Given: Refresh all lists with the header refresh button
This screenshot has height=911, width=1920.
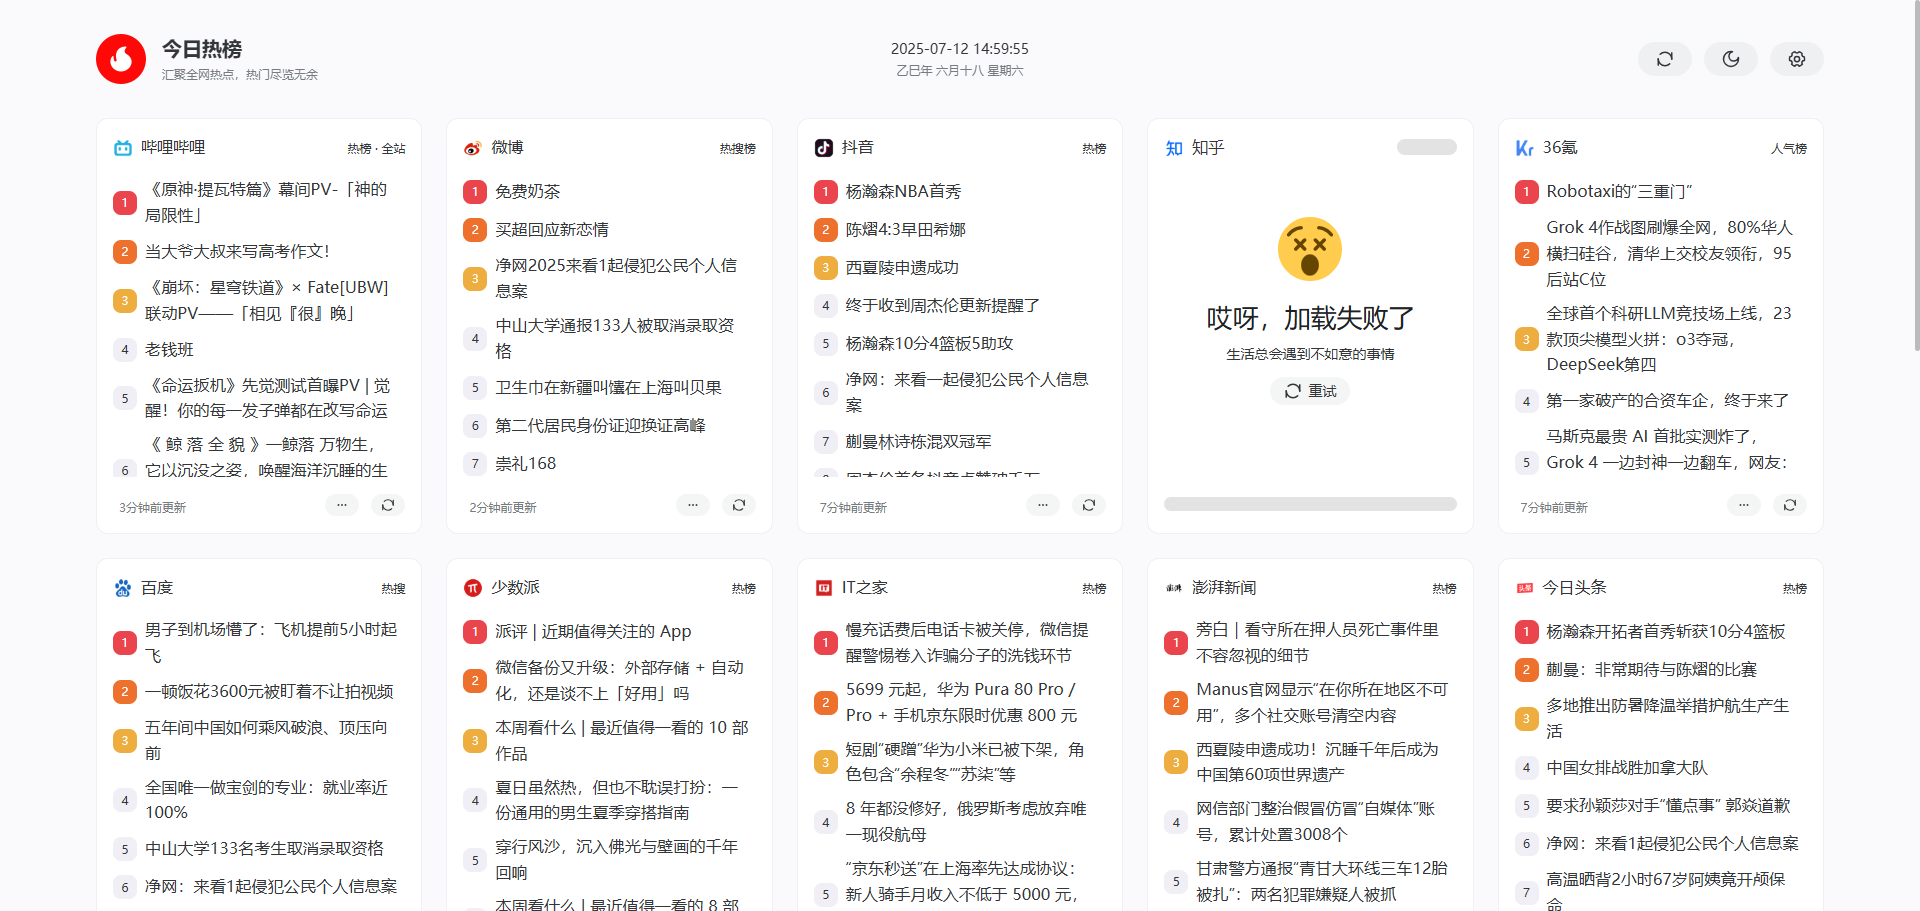Looking at the screenshot, I should [1665, 59].
